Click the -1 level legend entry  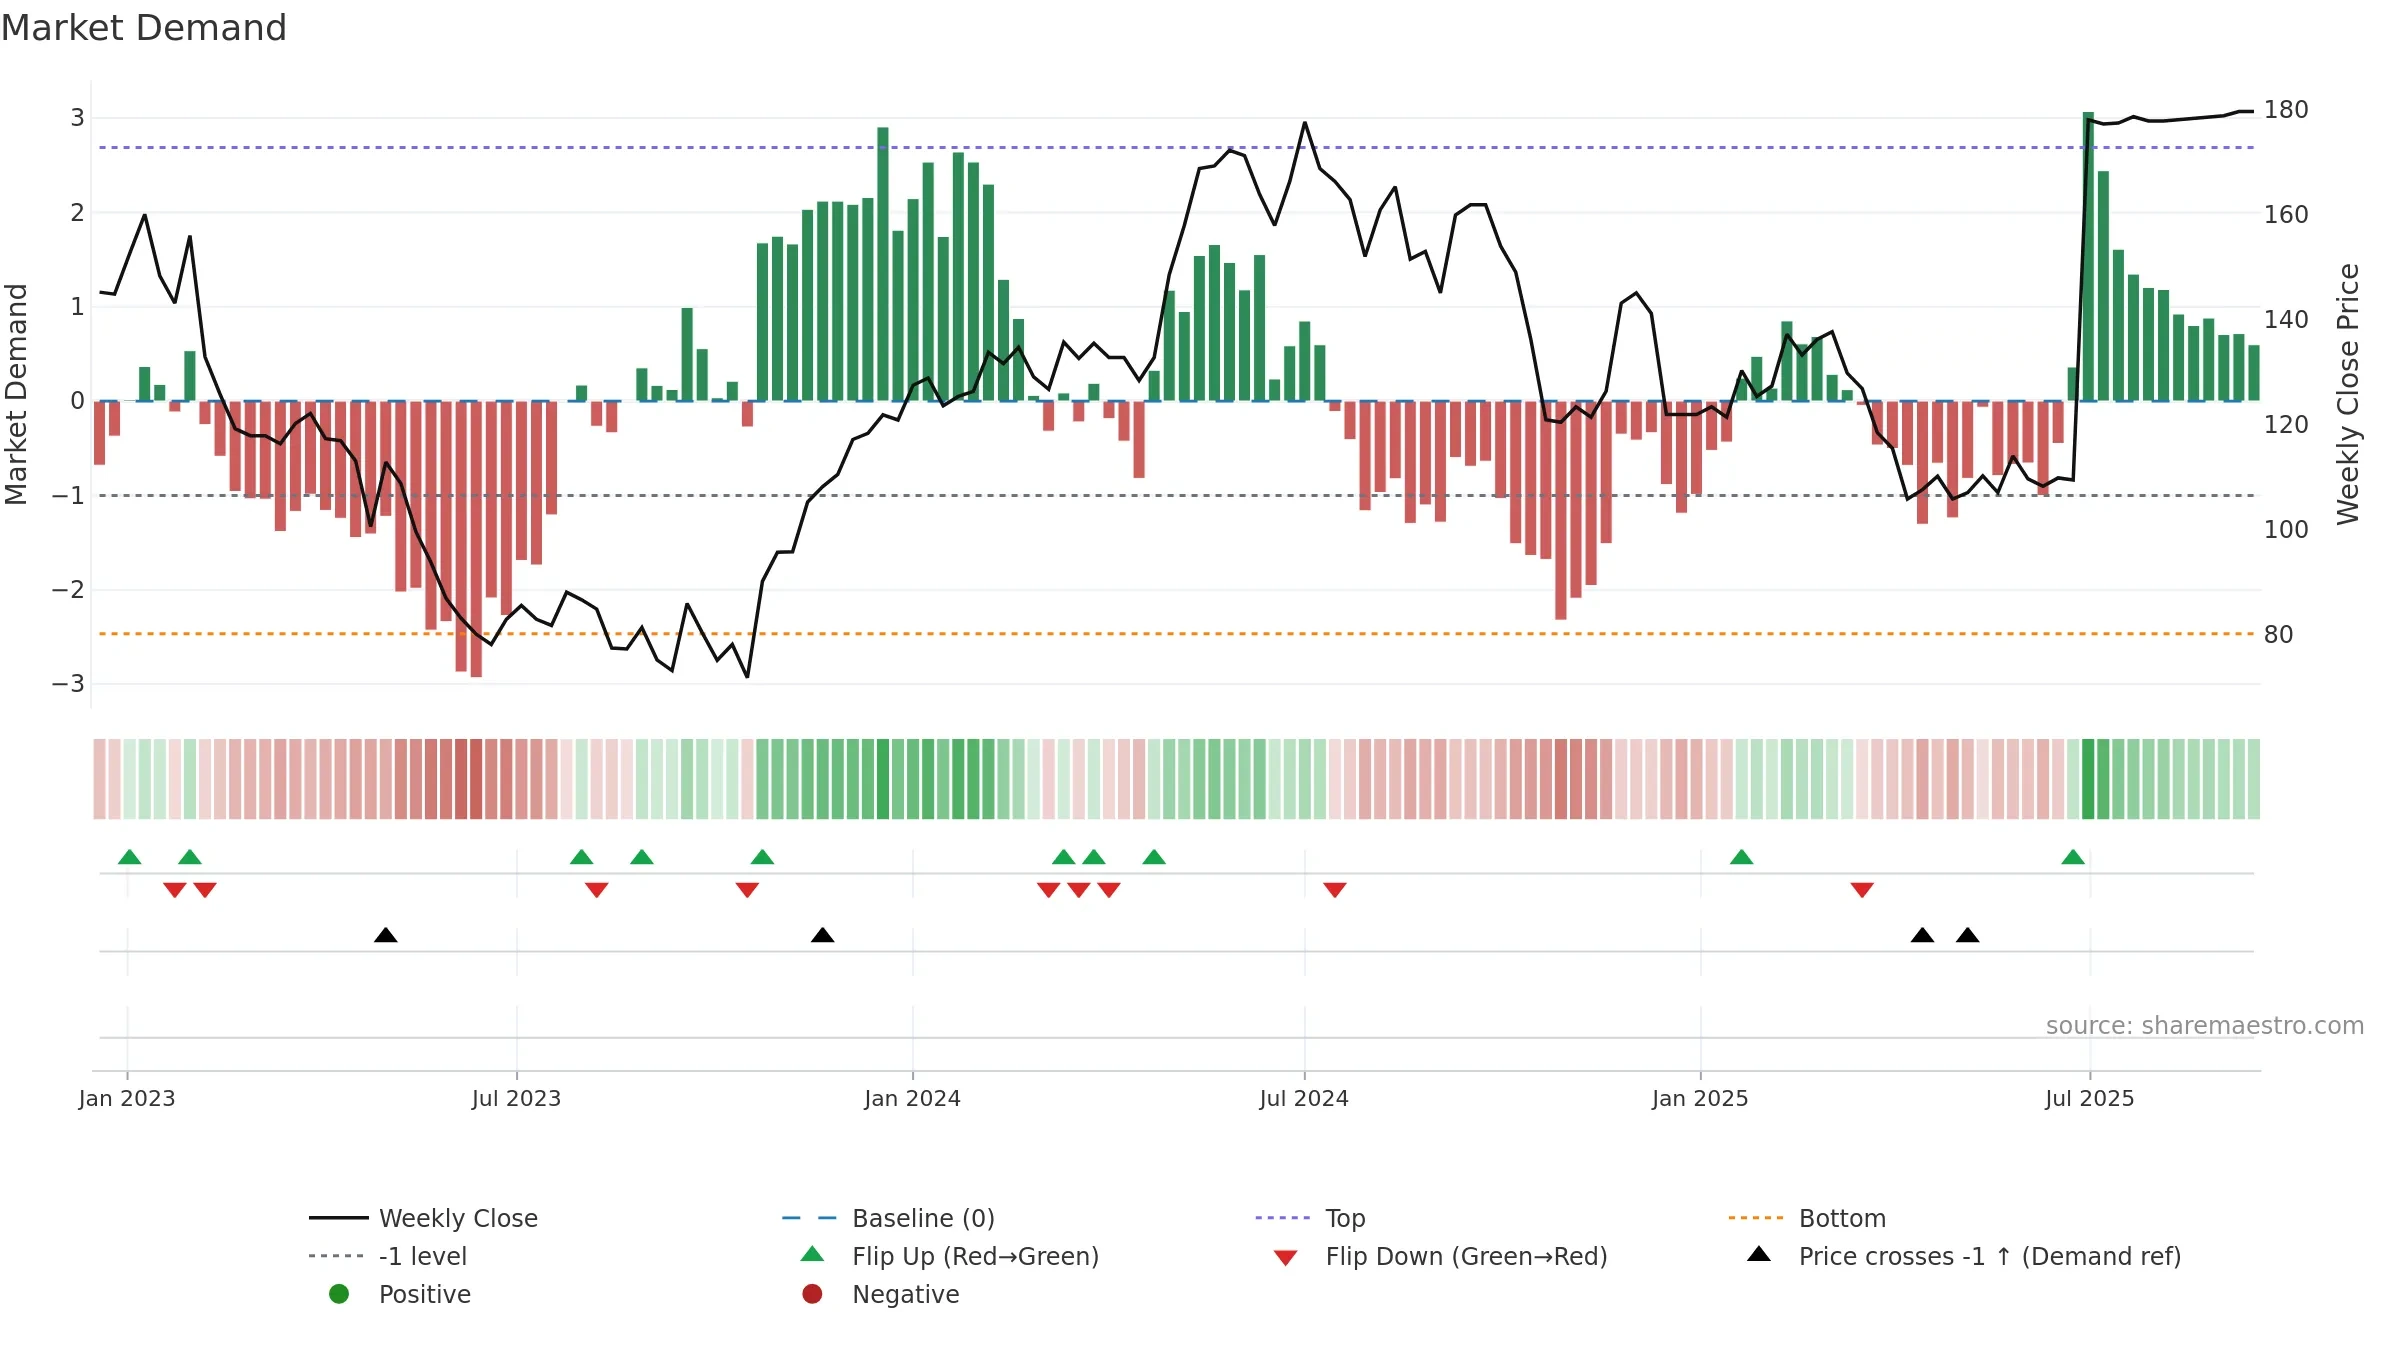coord(388,1256)
